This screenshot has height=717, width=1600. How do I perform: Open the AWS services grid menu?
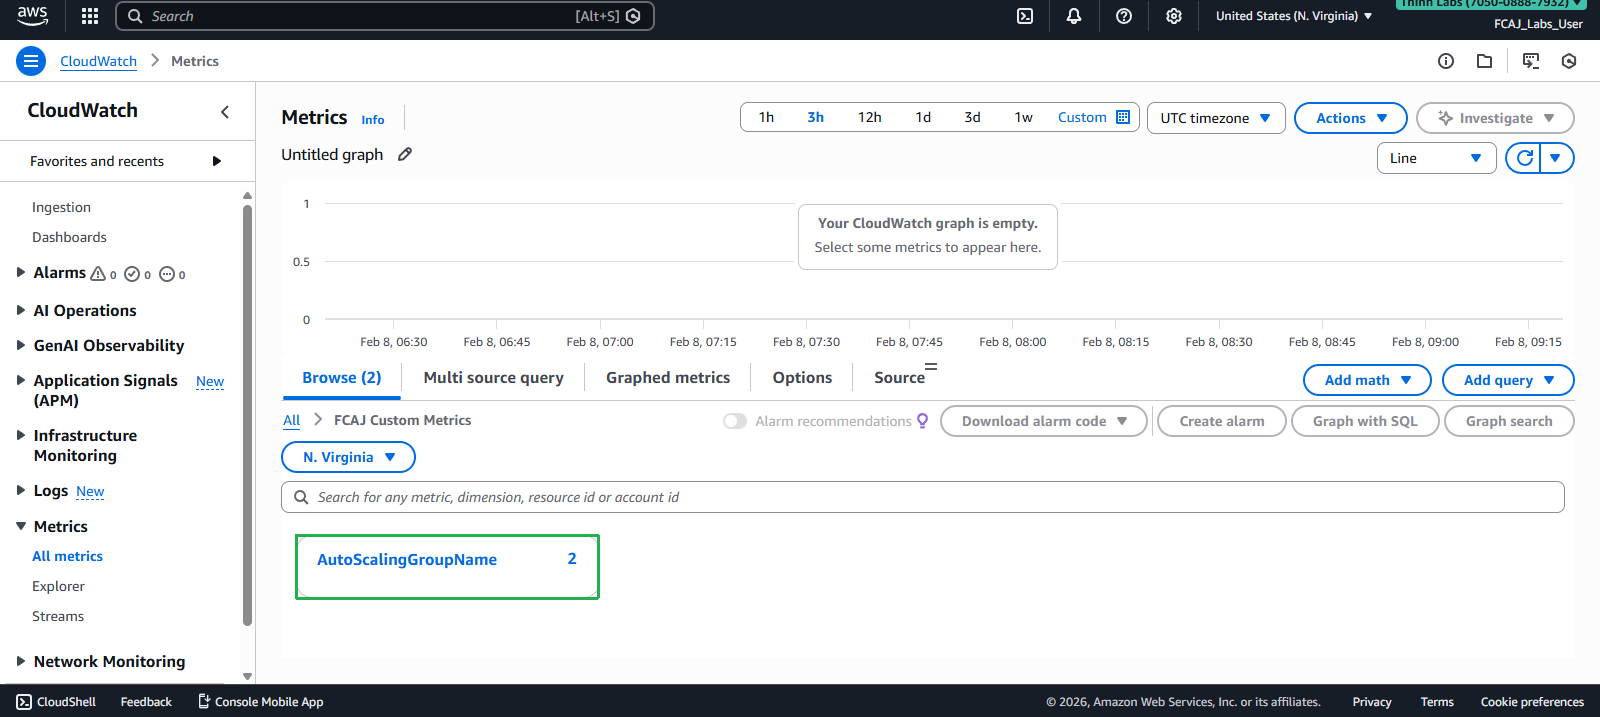point(90,16)
